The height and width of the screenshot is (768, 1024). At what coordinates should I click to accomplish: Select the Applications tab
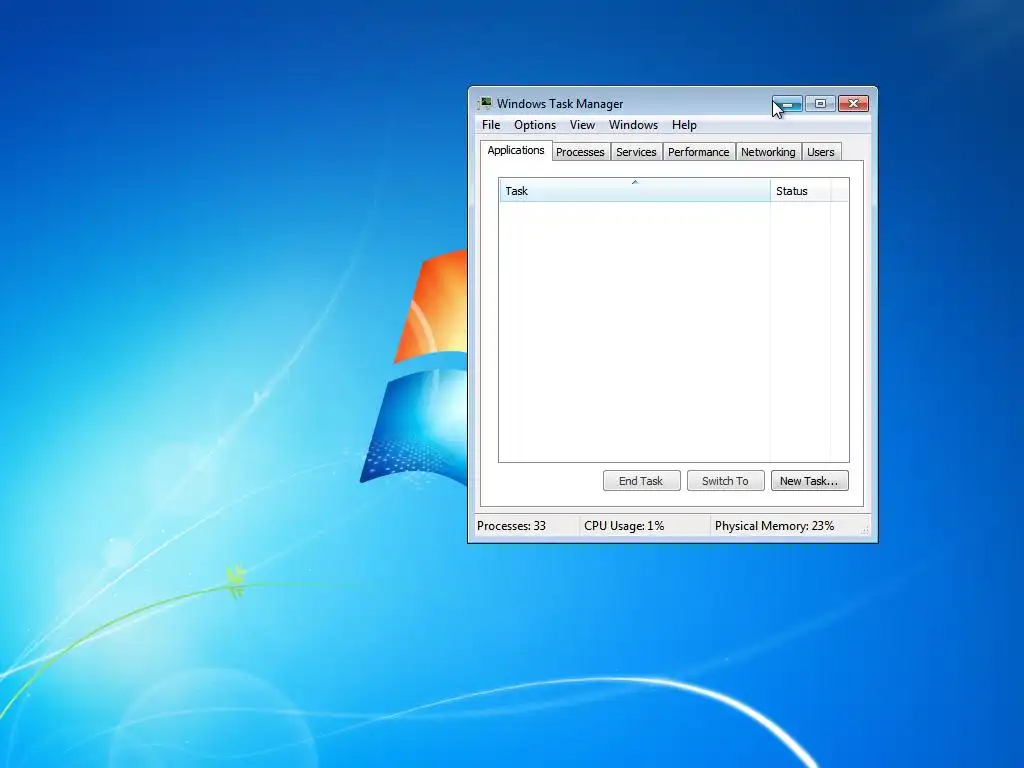(x=516, y=150)
